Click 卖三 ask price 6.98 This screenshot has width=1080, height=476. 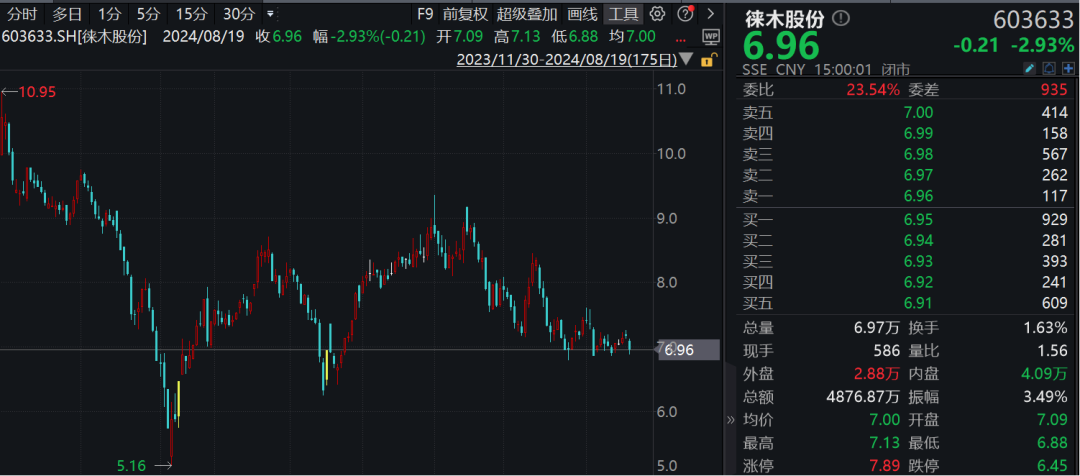[920, 154]
